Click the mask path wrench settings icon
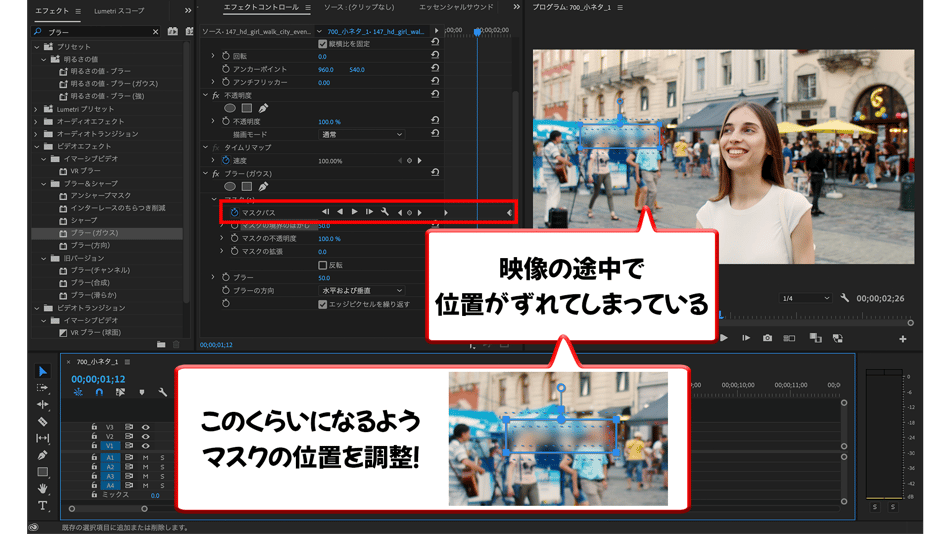950x534 pixels. click(x=385, y=212)
